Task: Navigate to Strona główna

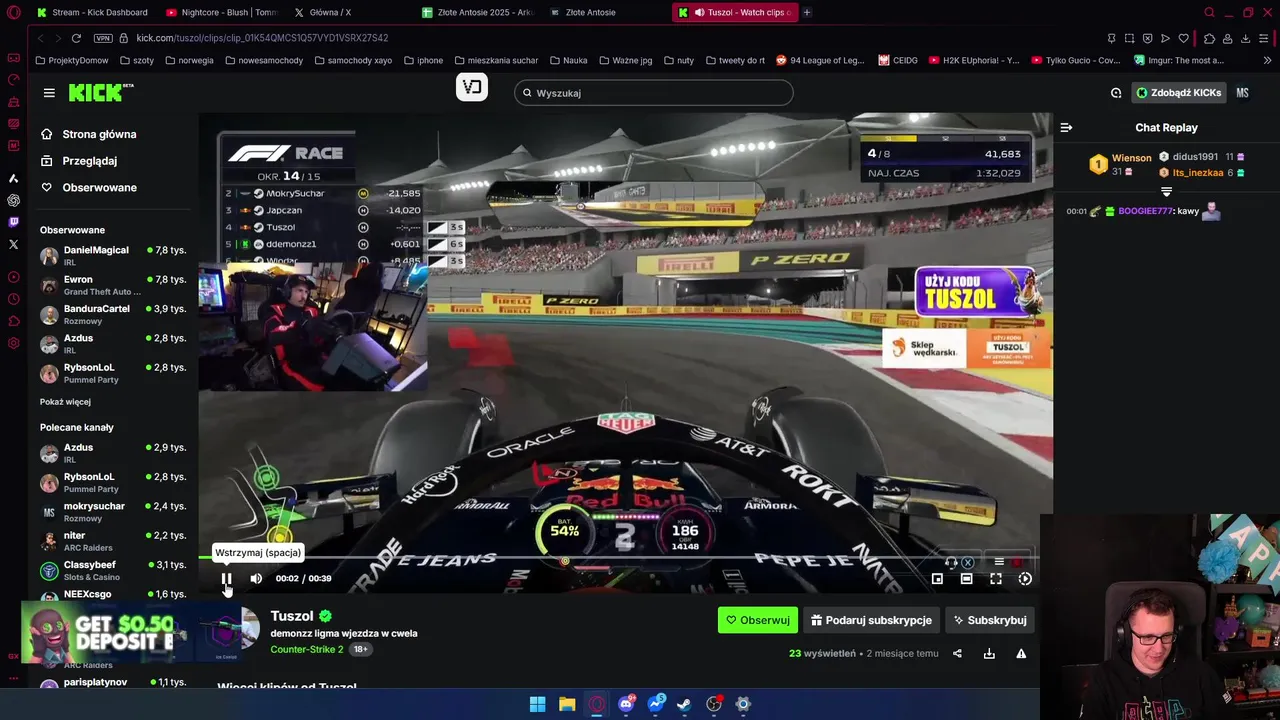Action: pos(99,134)
